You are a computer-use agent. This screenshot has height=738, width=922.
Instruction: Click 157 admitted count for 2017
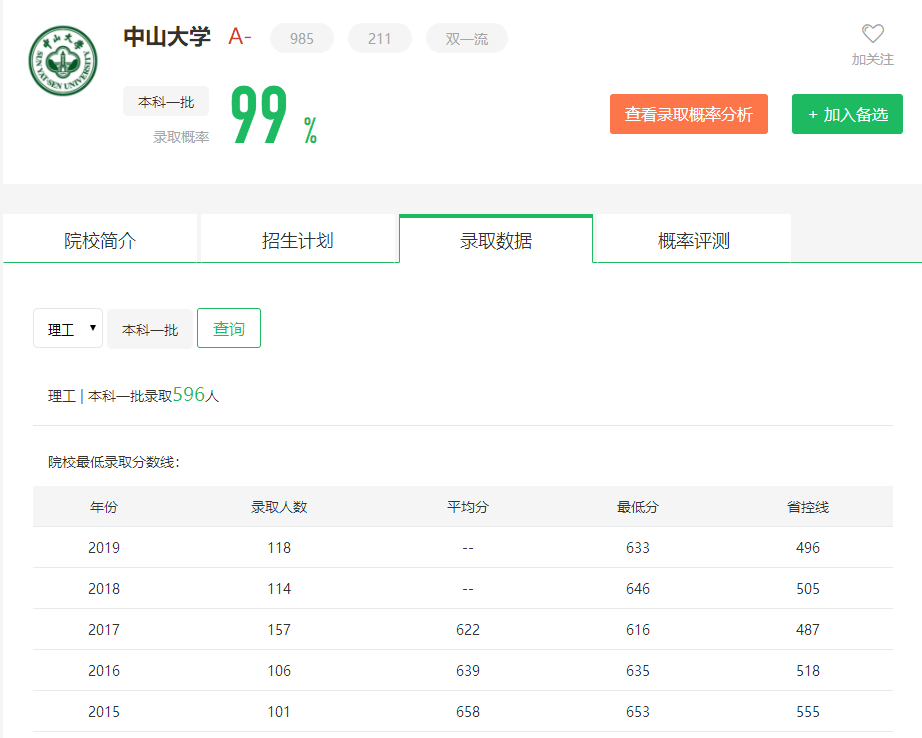pyautogui.click(x=279, y=630)
